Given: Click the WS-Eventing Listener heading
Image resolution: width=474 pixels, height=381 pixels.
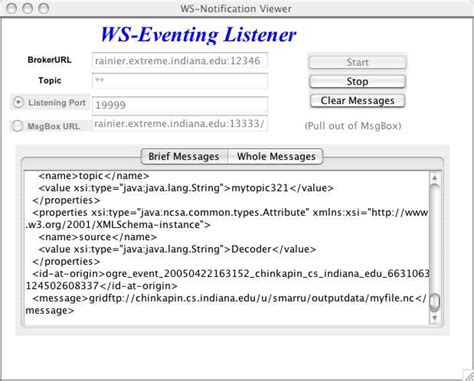Looking at the screenshot, I should [198, 34].
